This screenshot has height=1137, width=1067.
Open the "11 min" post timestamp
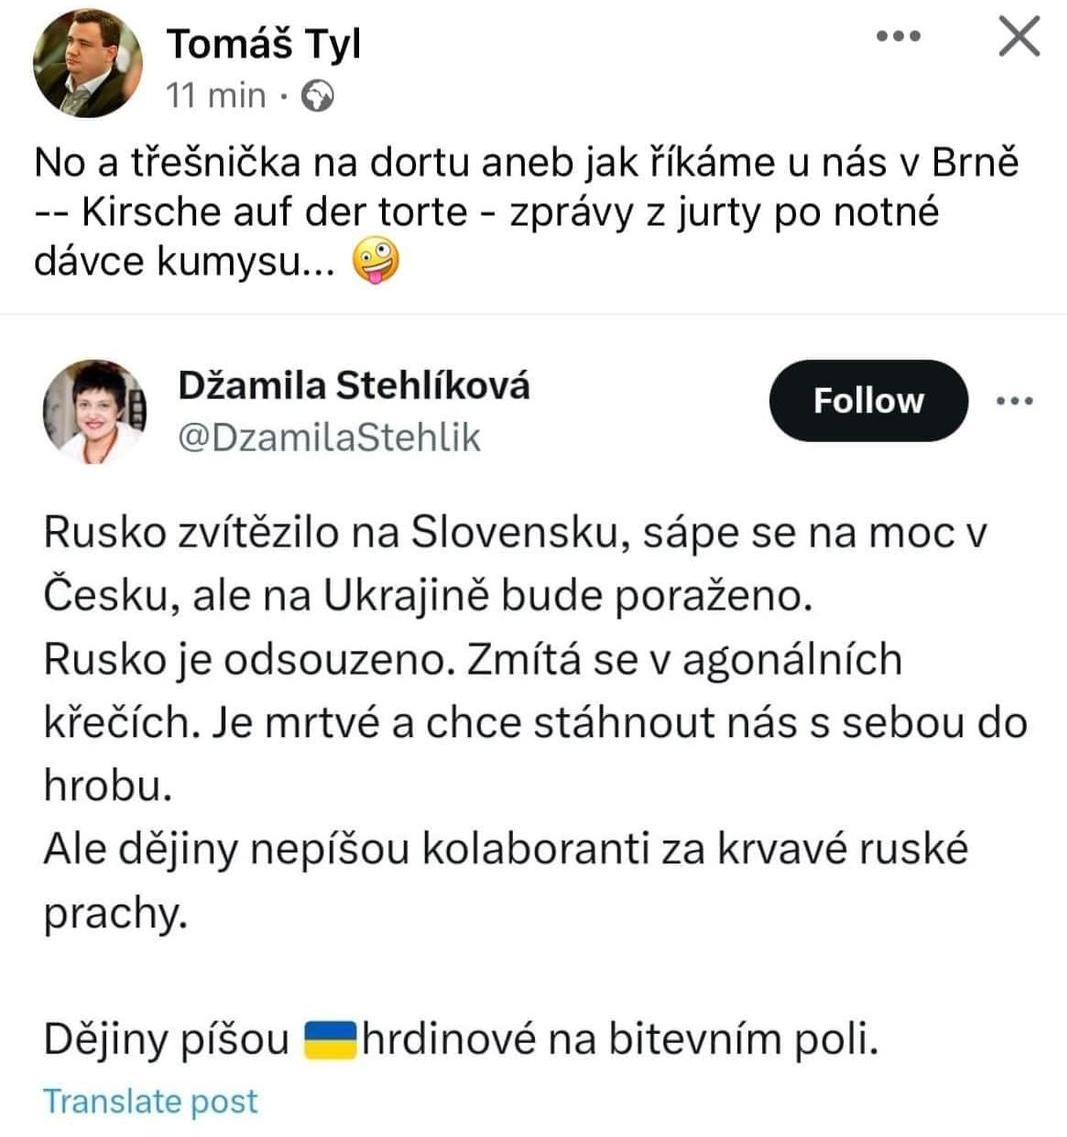click(215, 96)
